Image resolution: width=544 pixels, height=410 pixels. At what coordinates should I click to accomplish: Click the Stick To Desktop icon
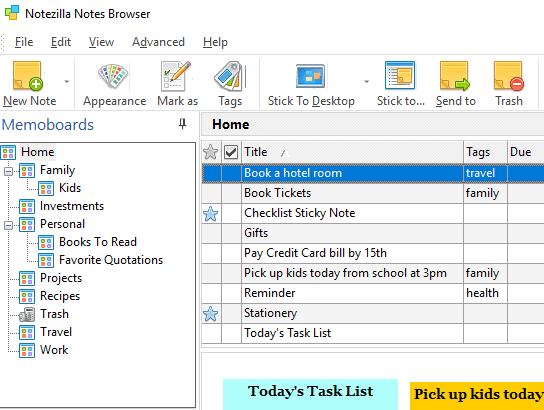[311, 76]
